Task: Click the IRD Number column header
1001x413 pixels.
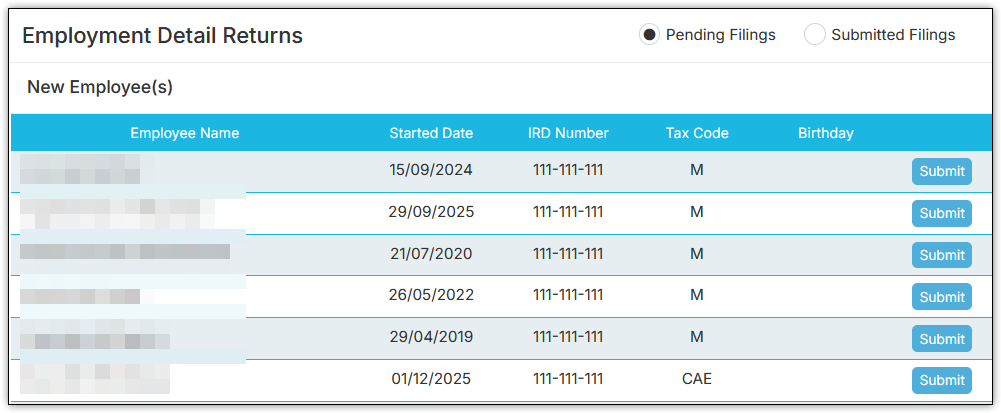Action: click(568, 133)
